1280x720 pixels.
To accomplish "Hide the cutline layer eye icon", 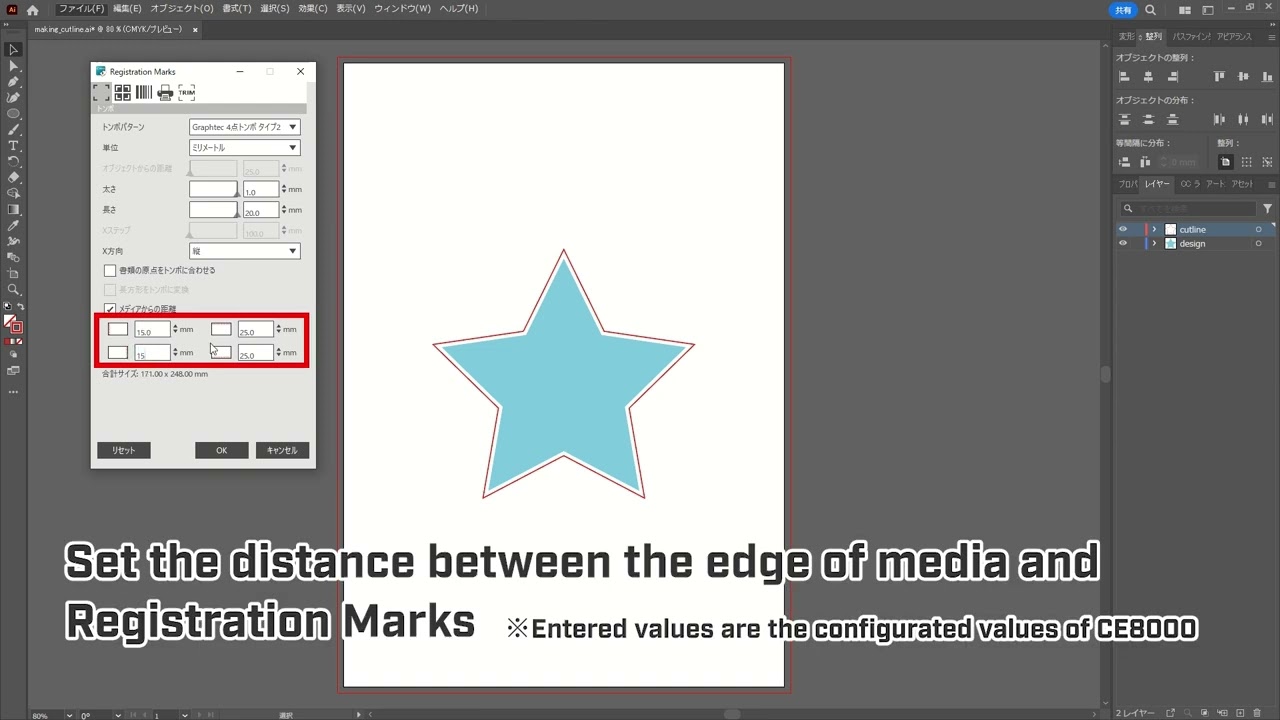I will pyautogui.click(x=1123, y=229).
